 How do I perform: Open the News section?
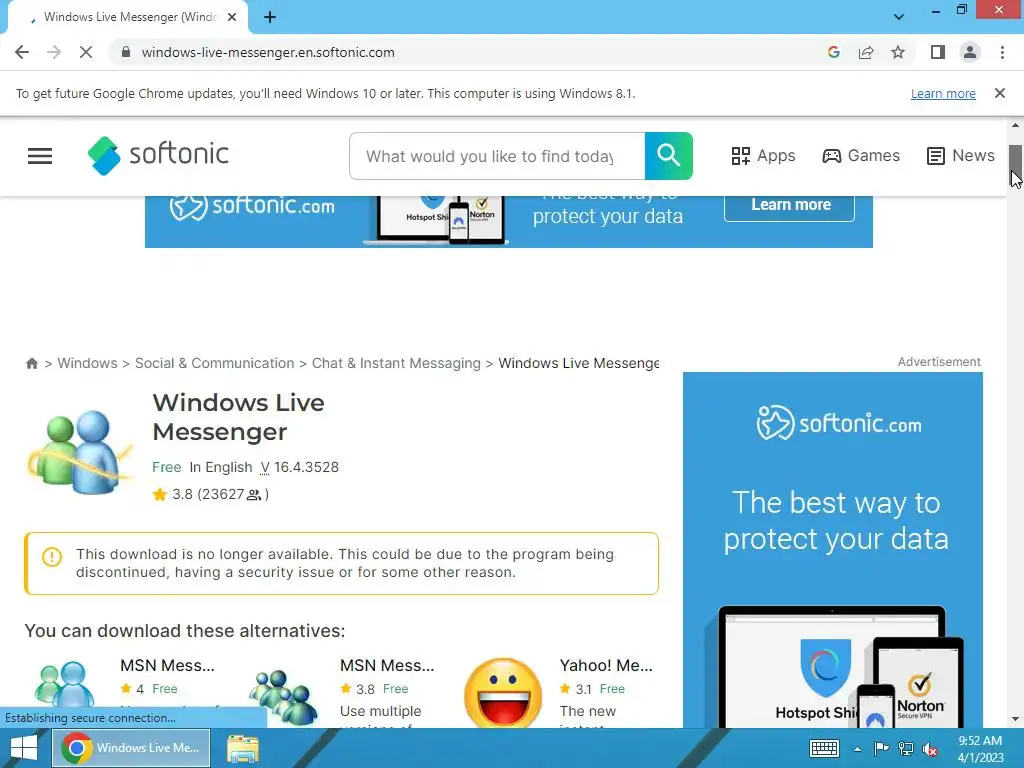tap(961, 155)
